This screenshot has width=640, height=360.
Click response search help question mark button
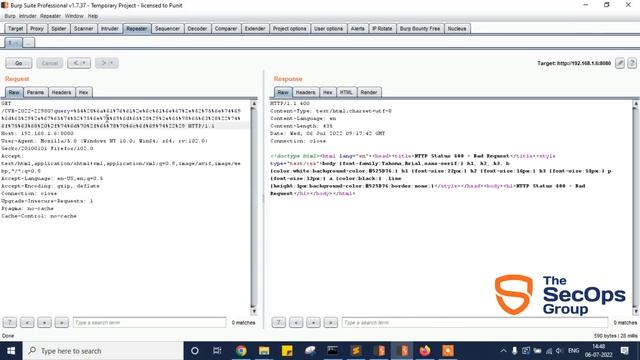279,322
